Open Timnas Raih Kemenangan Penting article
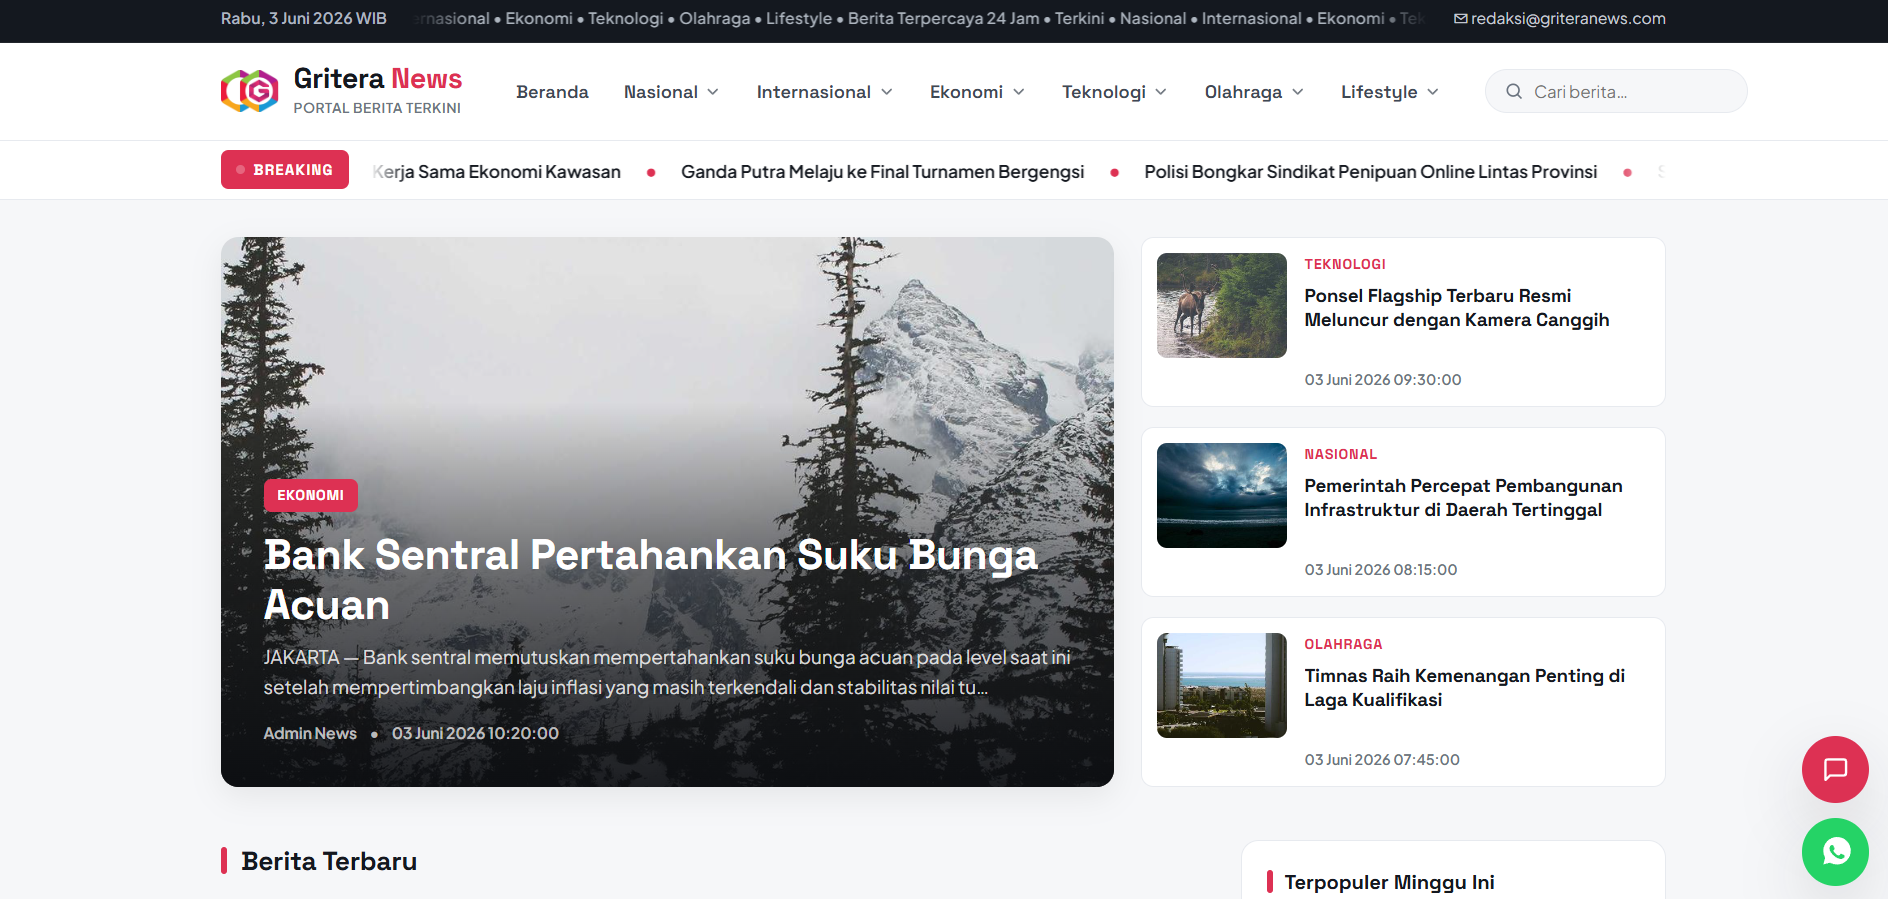The image size is (1888, 899). pyautogui.click(x=1465, y=688)
